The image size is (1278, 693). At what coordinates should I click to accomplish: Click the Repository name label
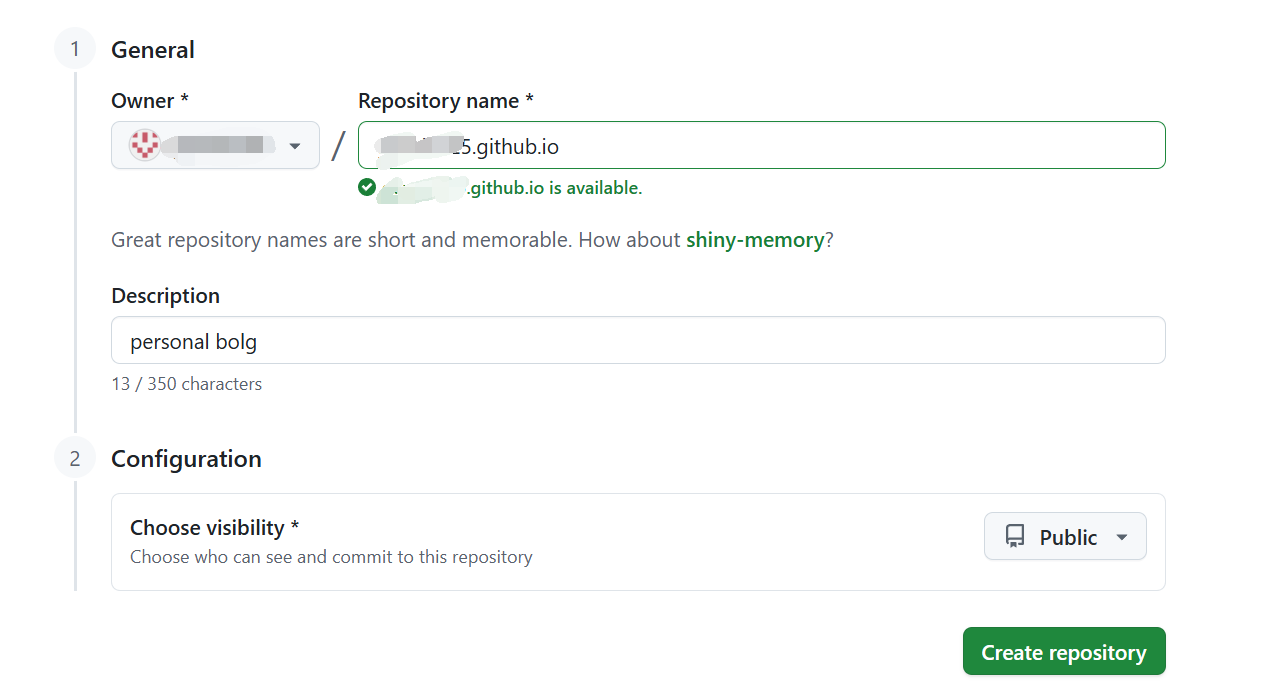[445, 101]
